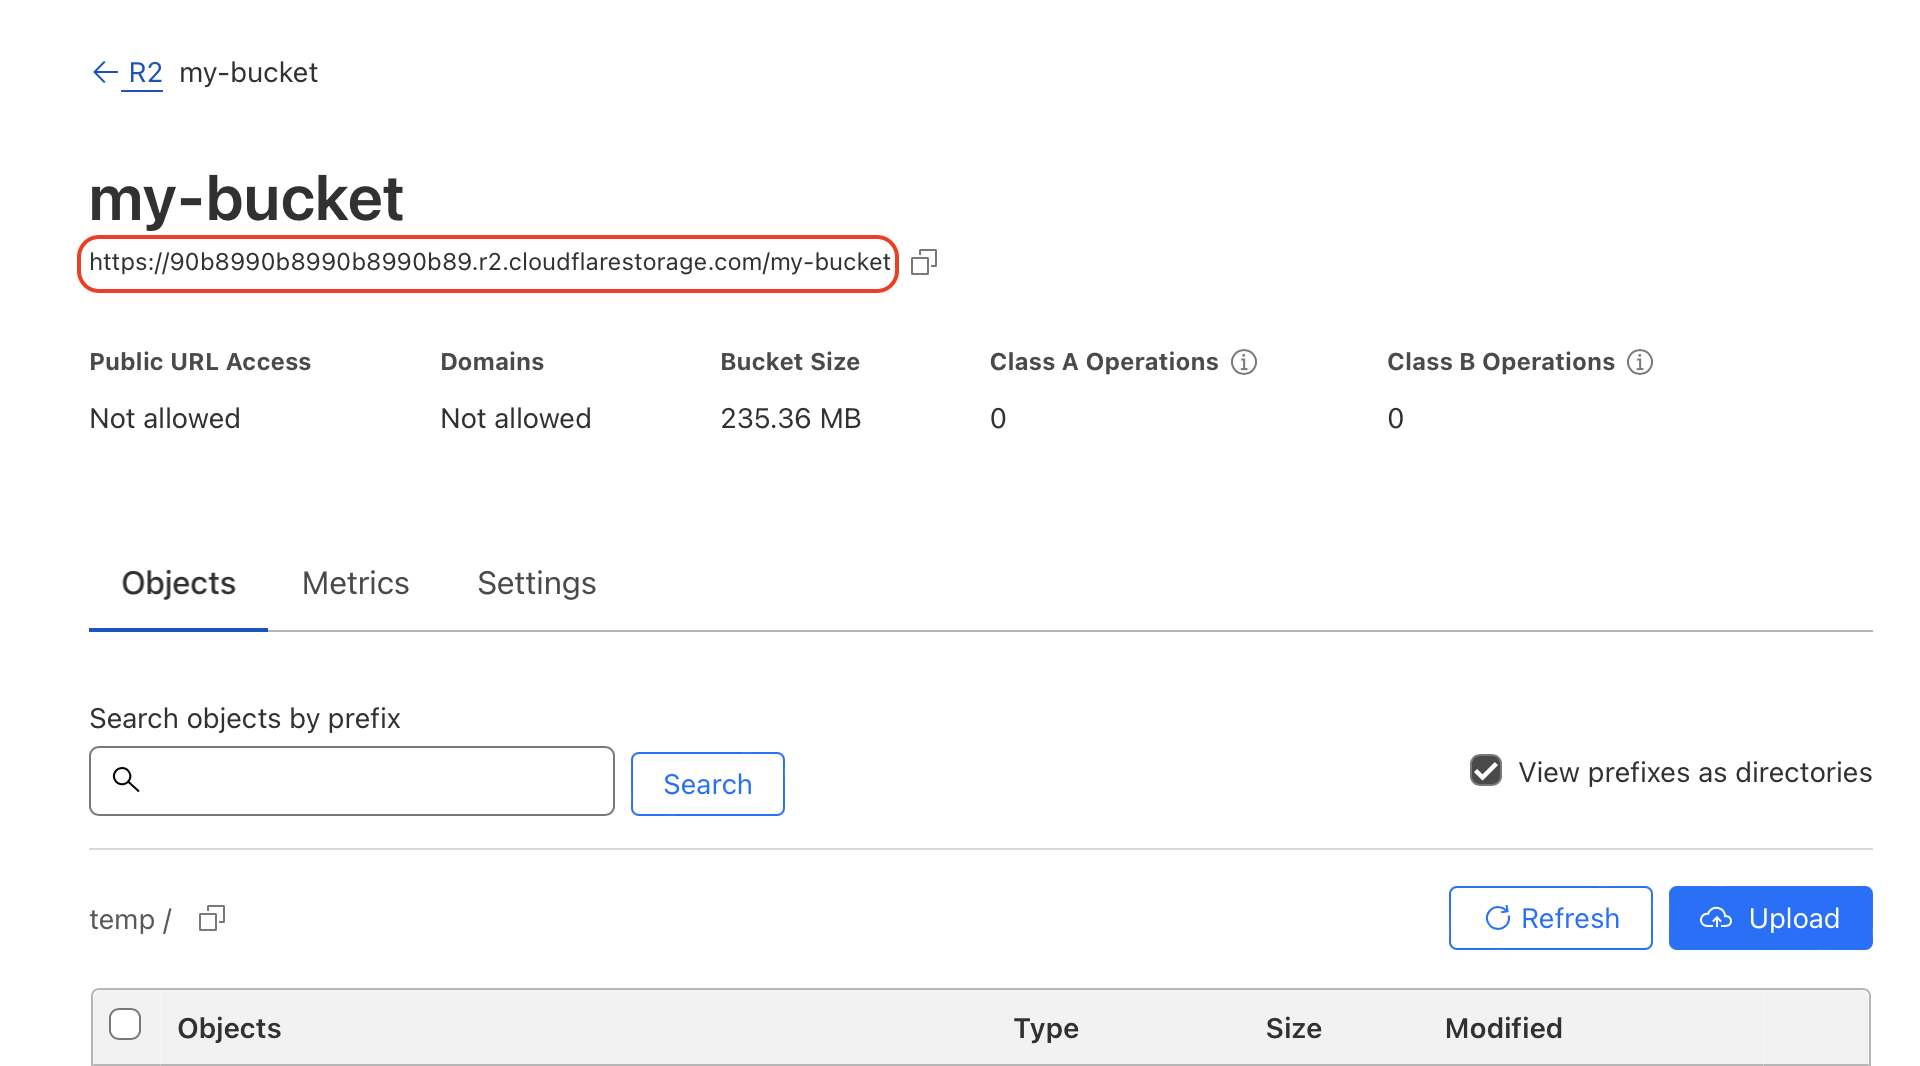Copy the bucket URL using the copy icon
The width and height of the screenshot is (1920, 1066).
click(x=923, y=262)
